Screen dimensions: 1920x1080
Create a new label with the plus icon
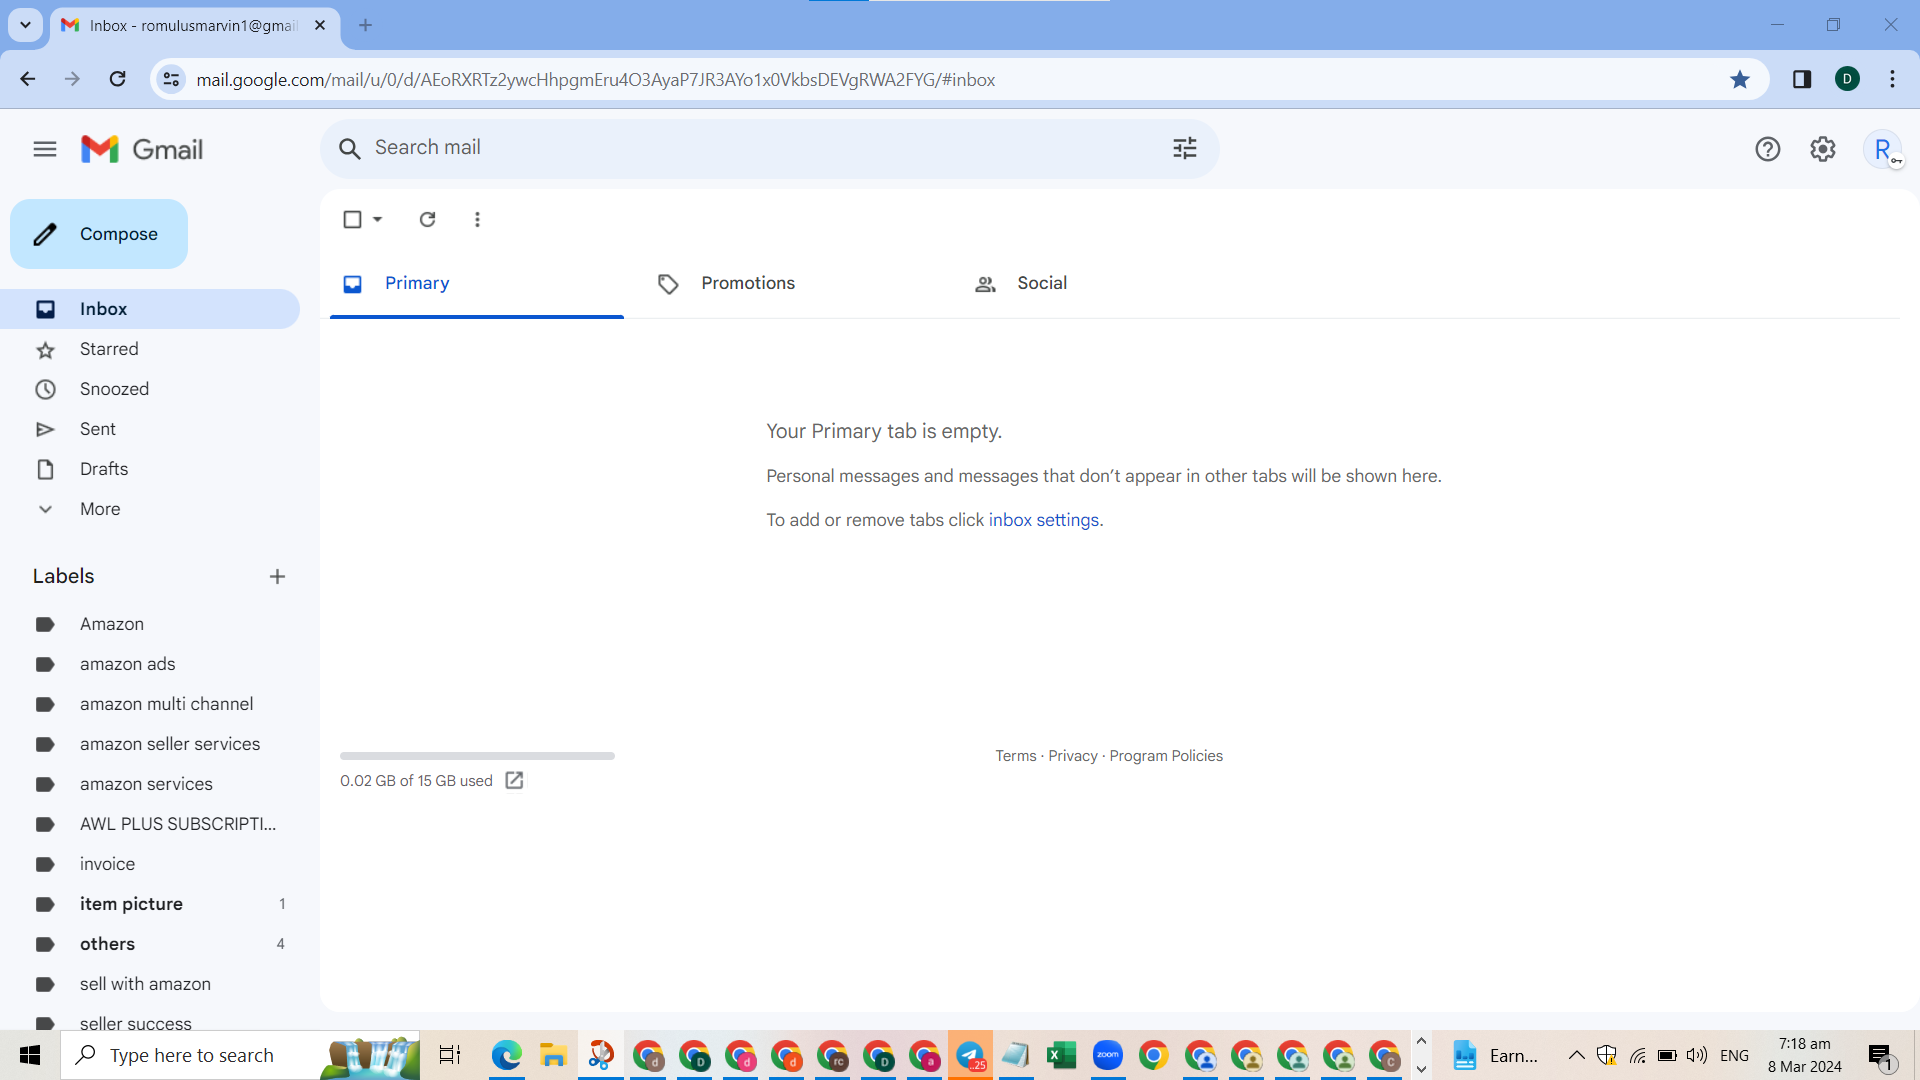click(277, 577)
